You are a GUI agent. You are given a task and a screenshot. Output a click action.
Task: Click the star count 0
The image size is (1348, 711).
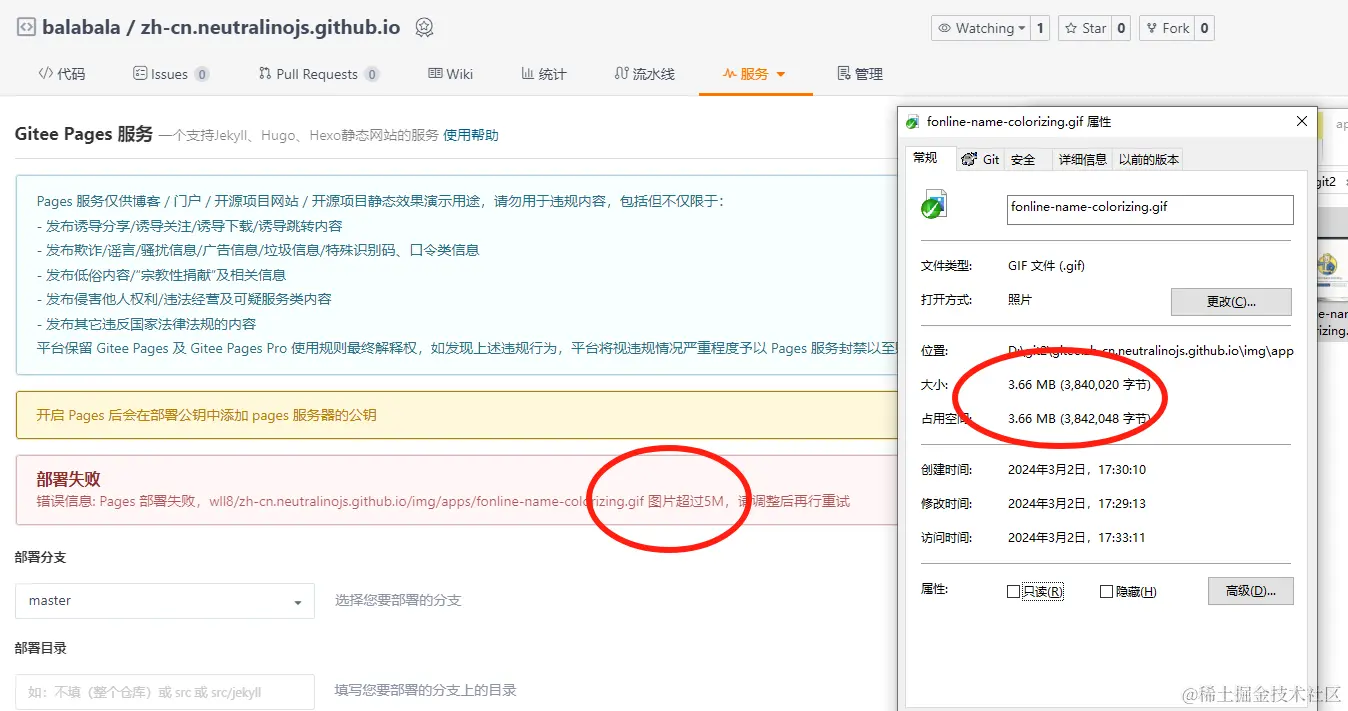click(1122, 28)
